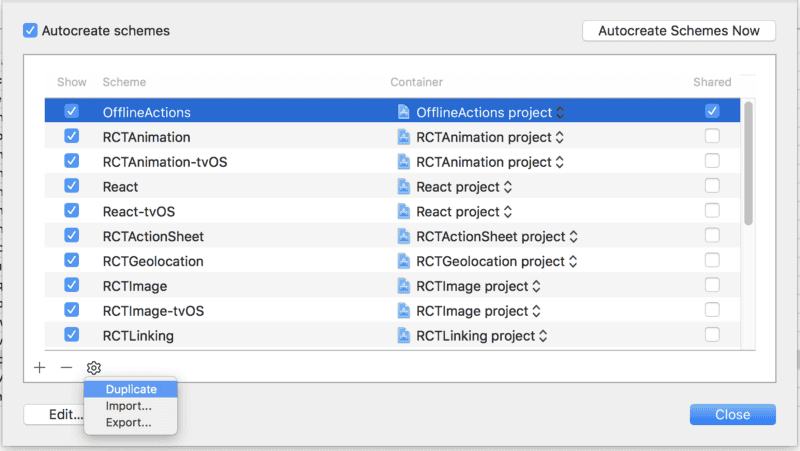Enable Shared for RCTImage scheme
Image resolution: width=800 pixels, height=451 pixels.
tap(712, 285)
